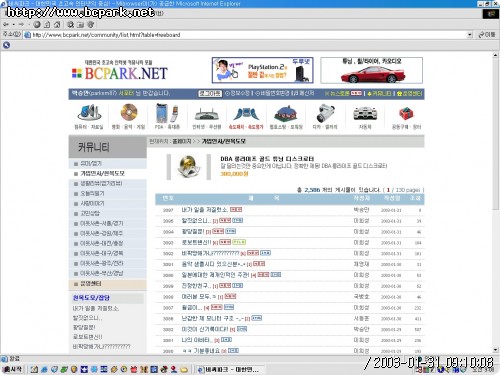
Task: Click the browser Back arrow button
Action: coord(6,24)
